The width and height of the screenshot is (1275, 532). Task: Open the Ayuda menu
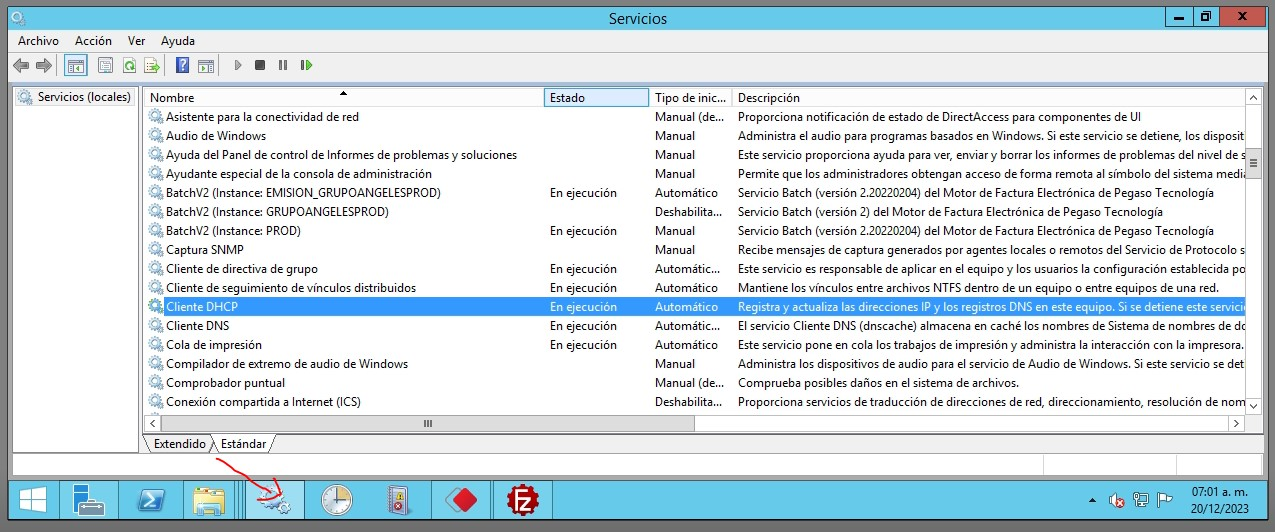tap(178, 41)
